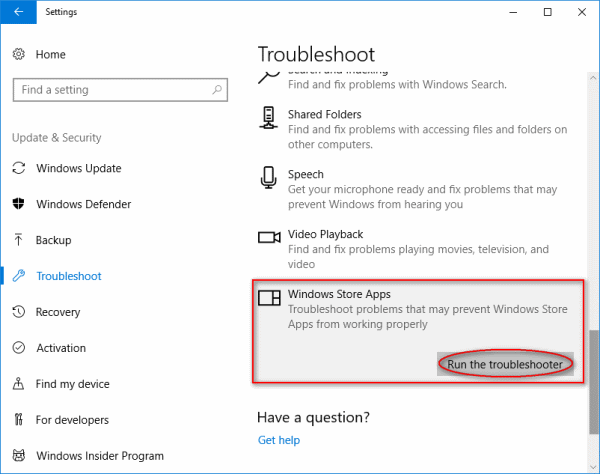Run the troubleshooter for Windows Store Apps
600x474 pixels.
point(505,364)
